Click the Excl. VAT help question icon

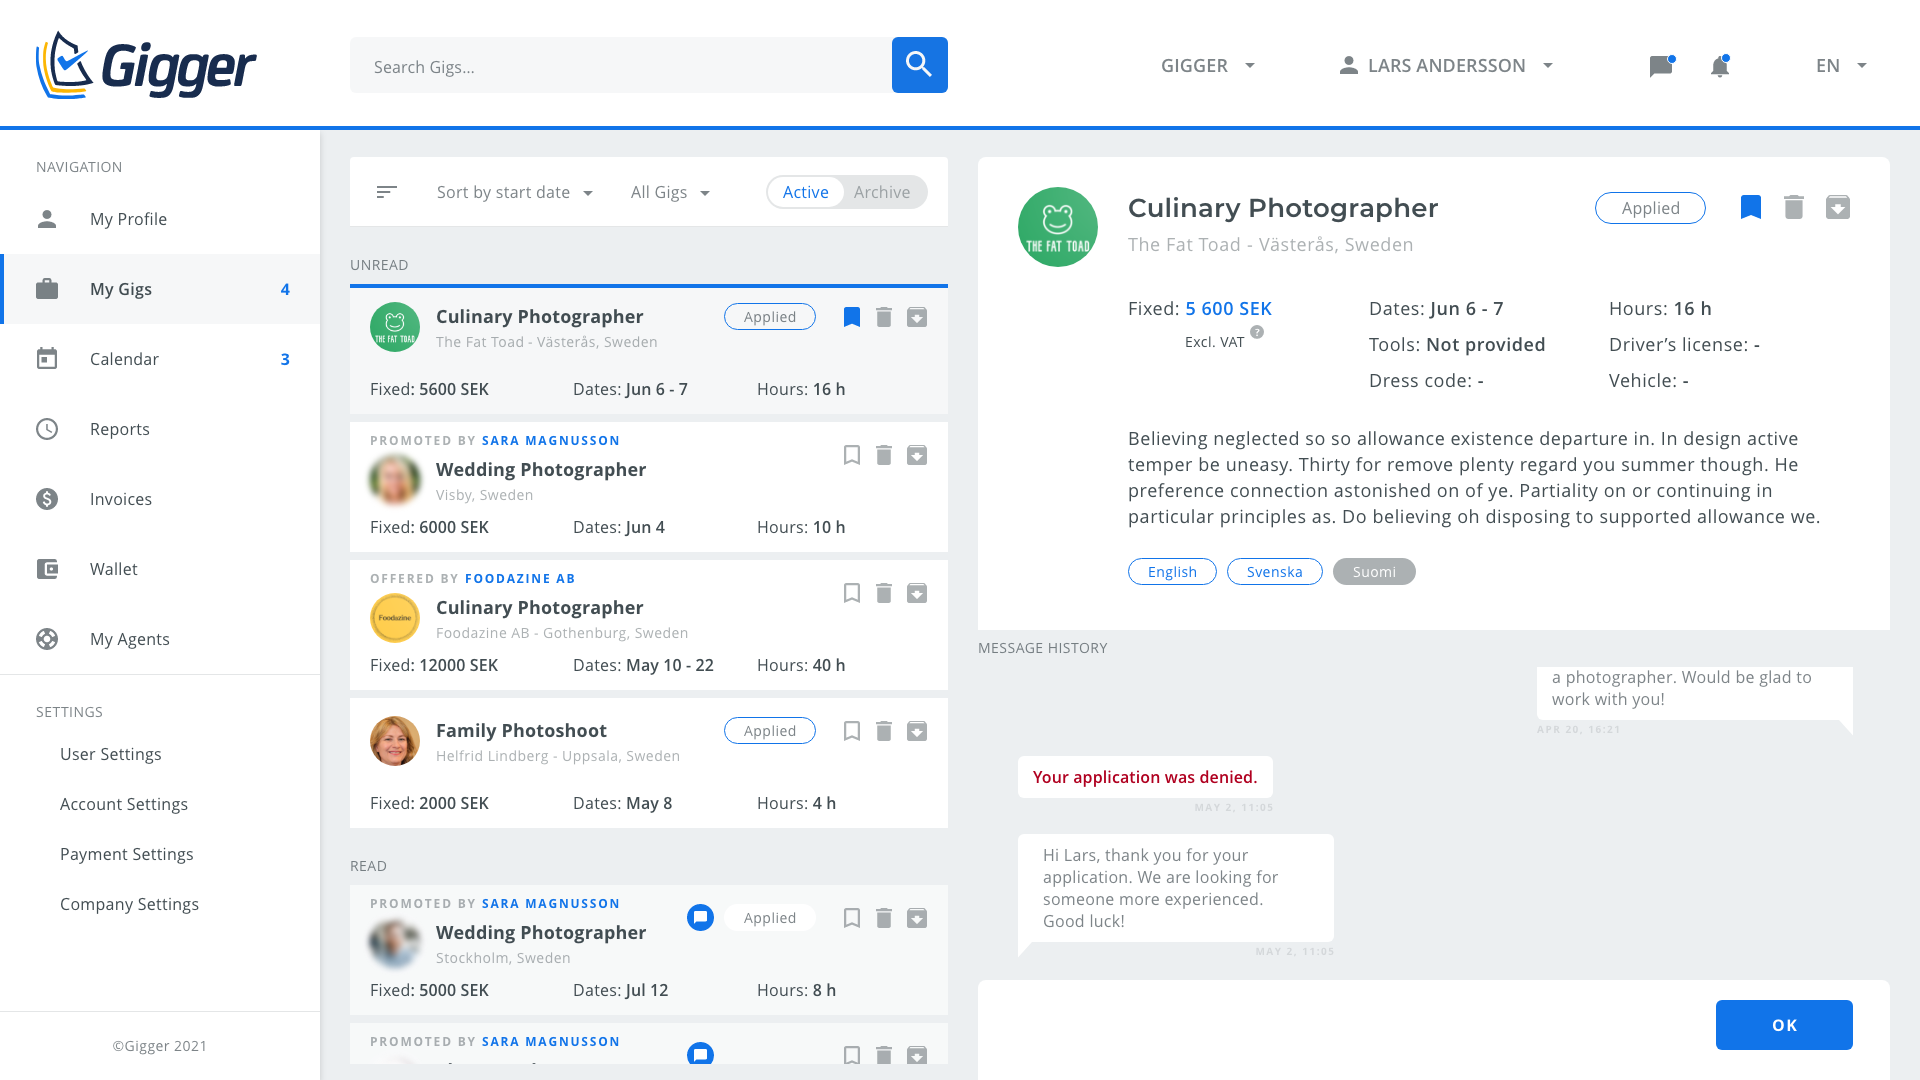pos(1257,332)
